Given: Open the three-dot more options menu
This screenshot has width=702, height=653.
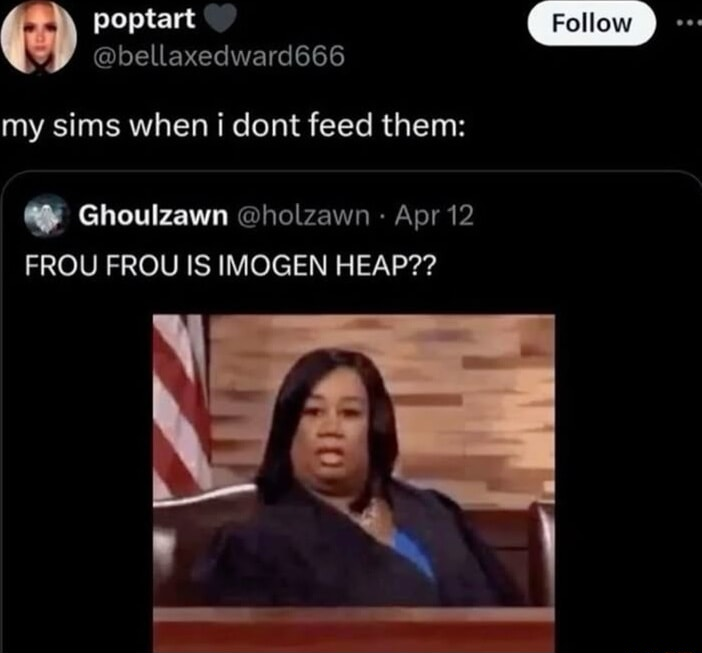Looking at the screenshot, I should 689,23.
